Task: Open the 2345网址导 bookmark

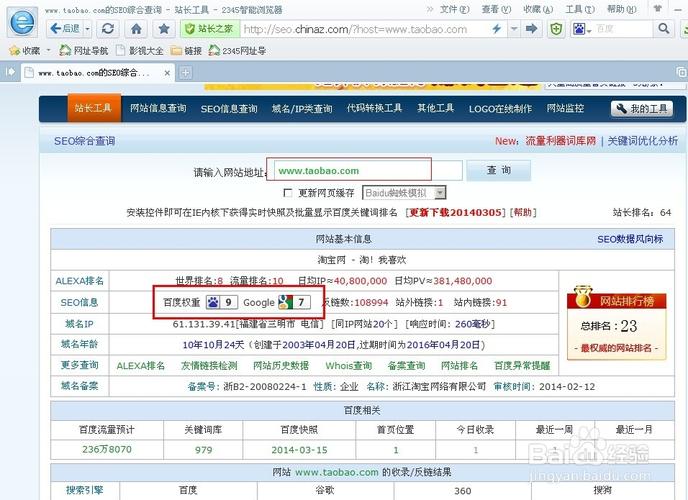Action: (x=237, y=51)
